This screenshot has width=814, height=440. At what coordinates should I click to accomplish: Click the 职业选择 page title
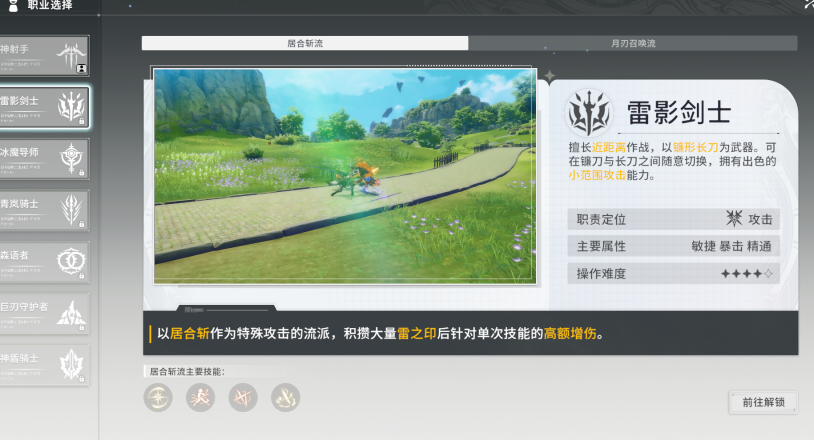[50, 5]
